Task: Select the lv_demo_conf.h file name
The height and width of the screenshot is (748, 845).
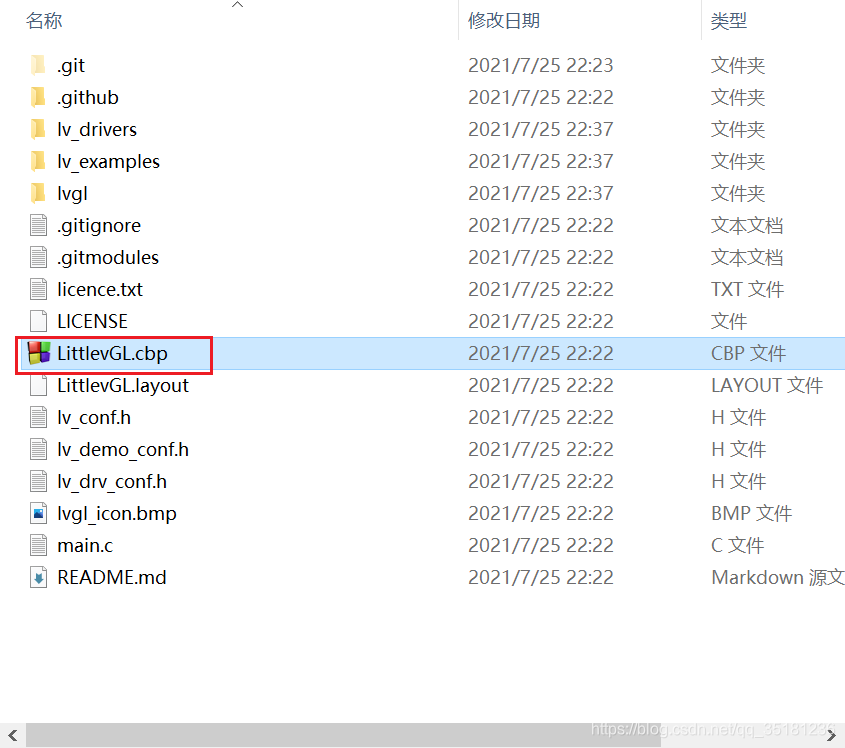Action: click(123, 449)
